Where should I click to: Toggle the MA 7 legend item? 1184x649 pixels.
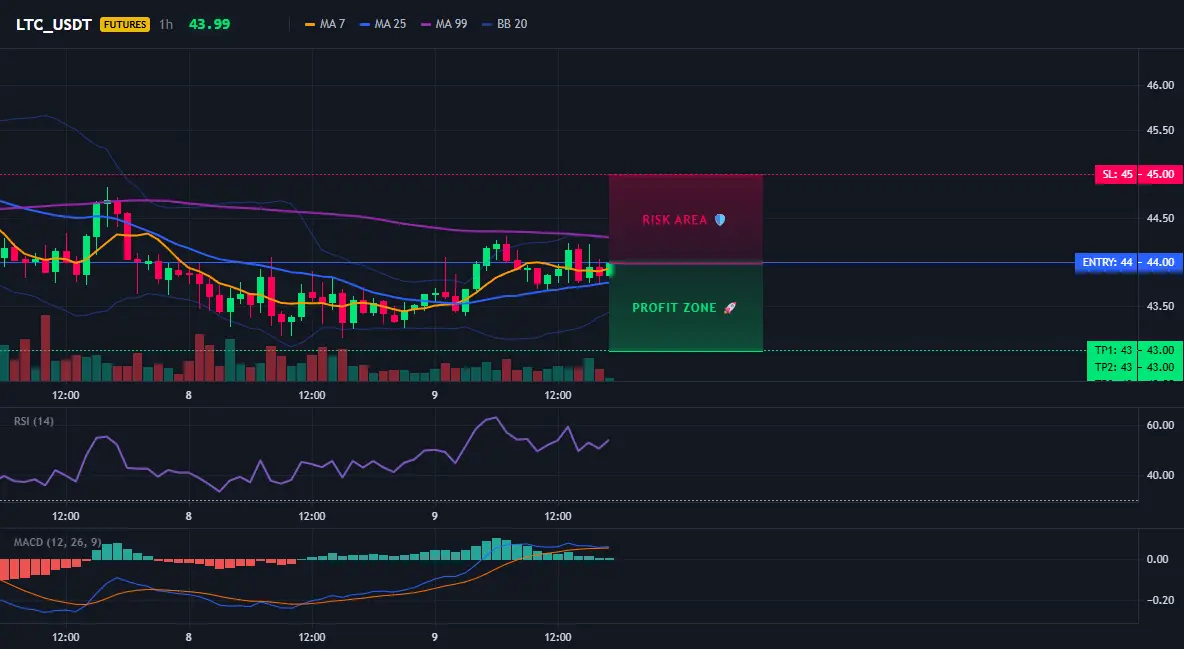click(x=325, y=24)
